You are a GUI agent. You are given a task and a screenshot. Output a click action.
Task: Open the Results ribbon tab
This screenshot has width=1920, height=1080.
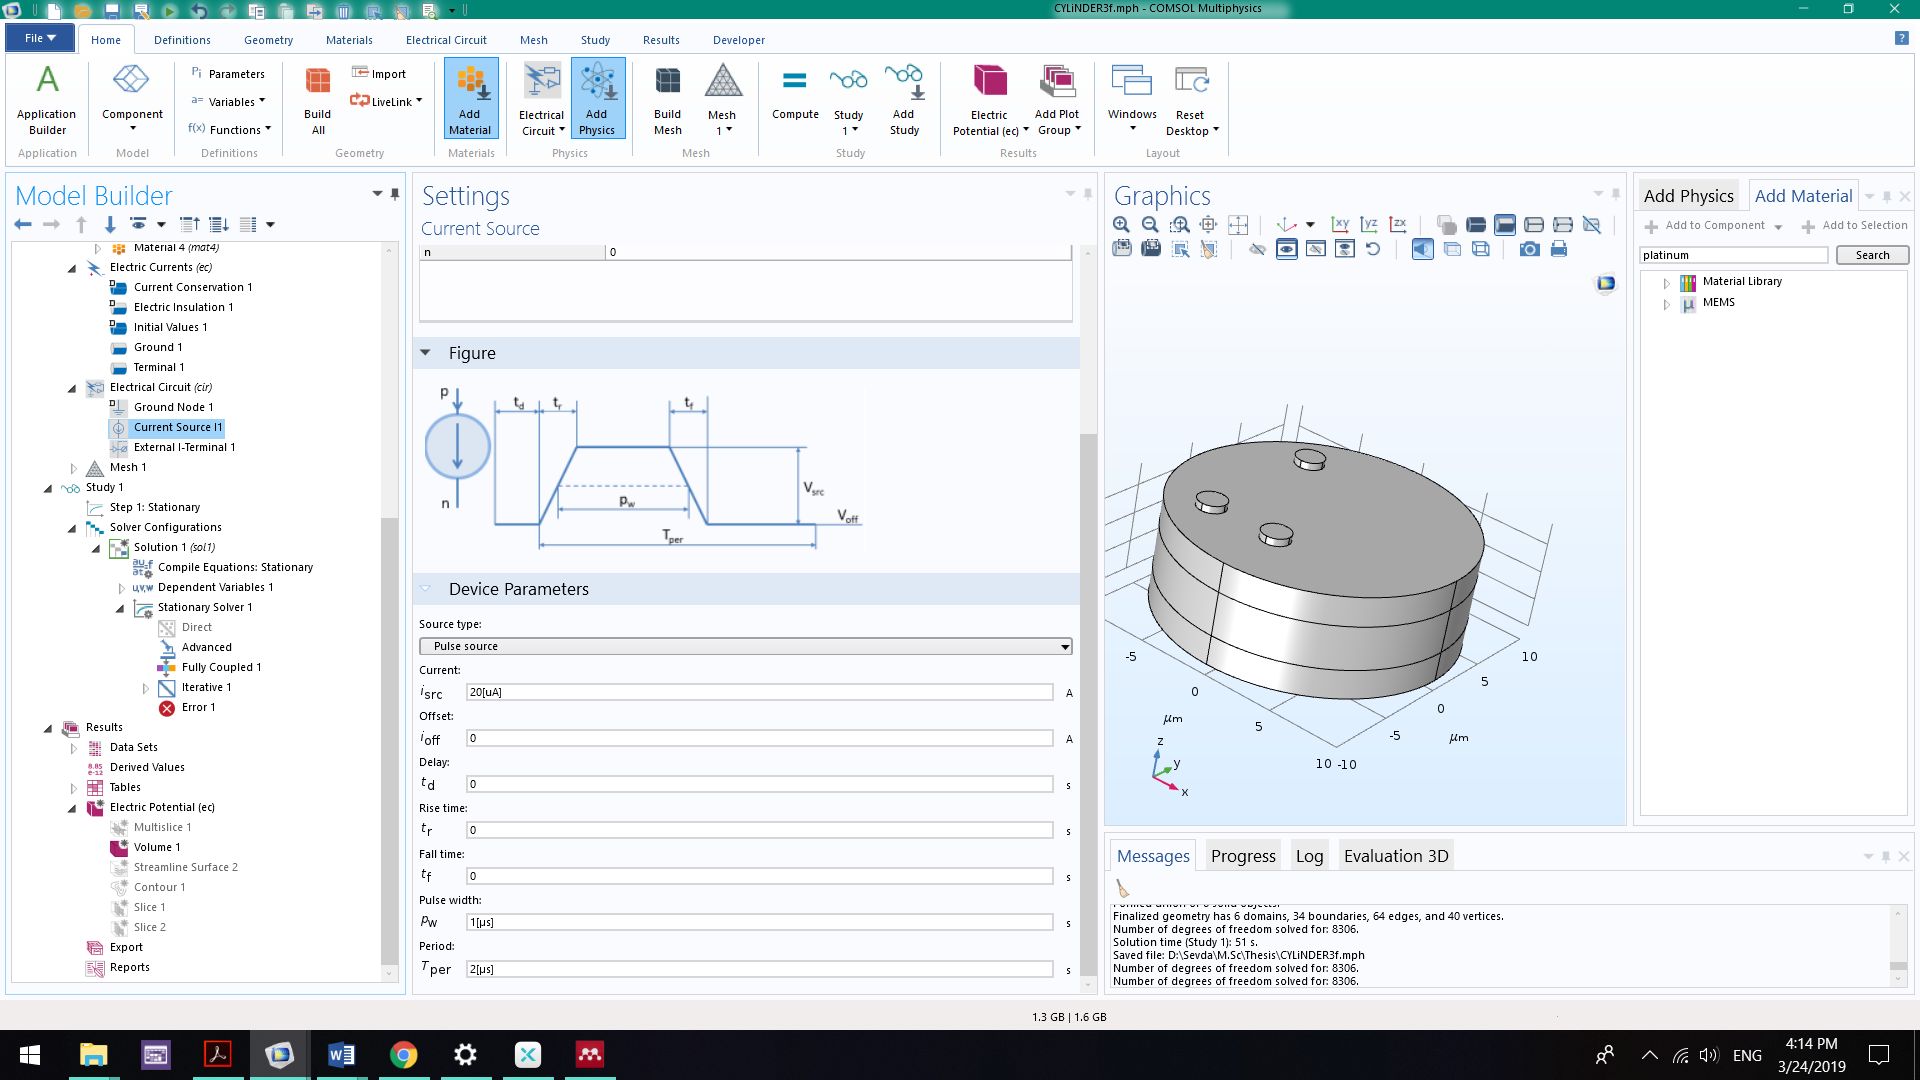660,40
